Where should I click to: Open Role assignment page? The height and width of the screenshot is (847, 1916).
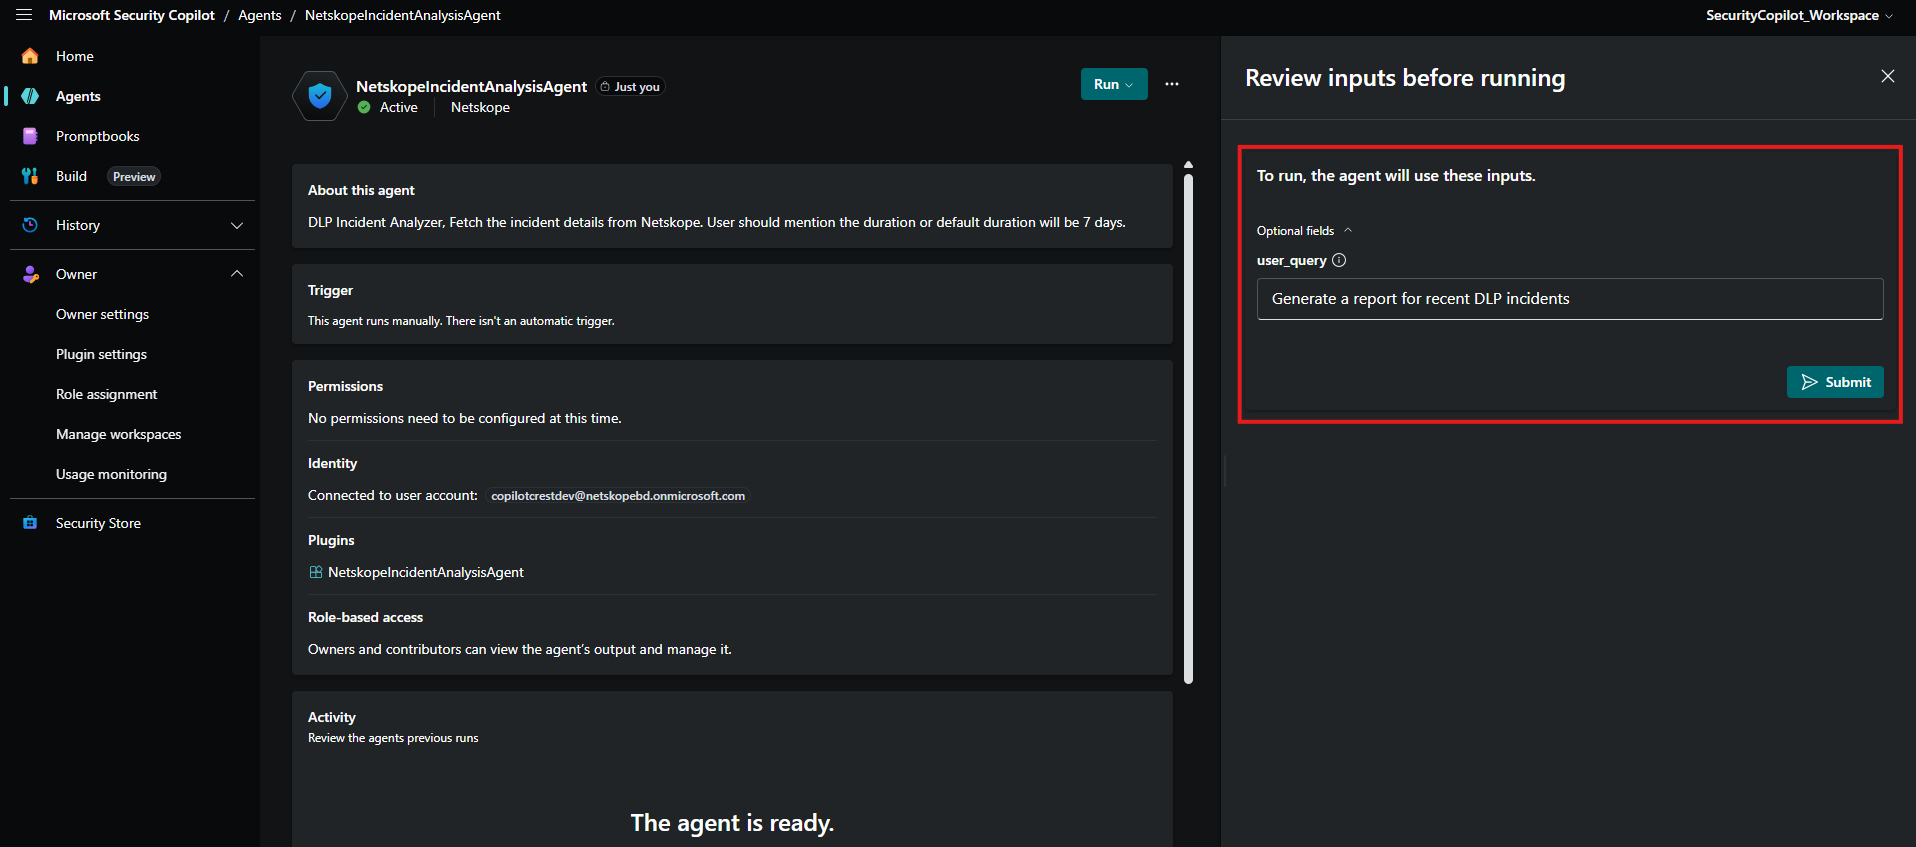pos(106,394)
